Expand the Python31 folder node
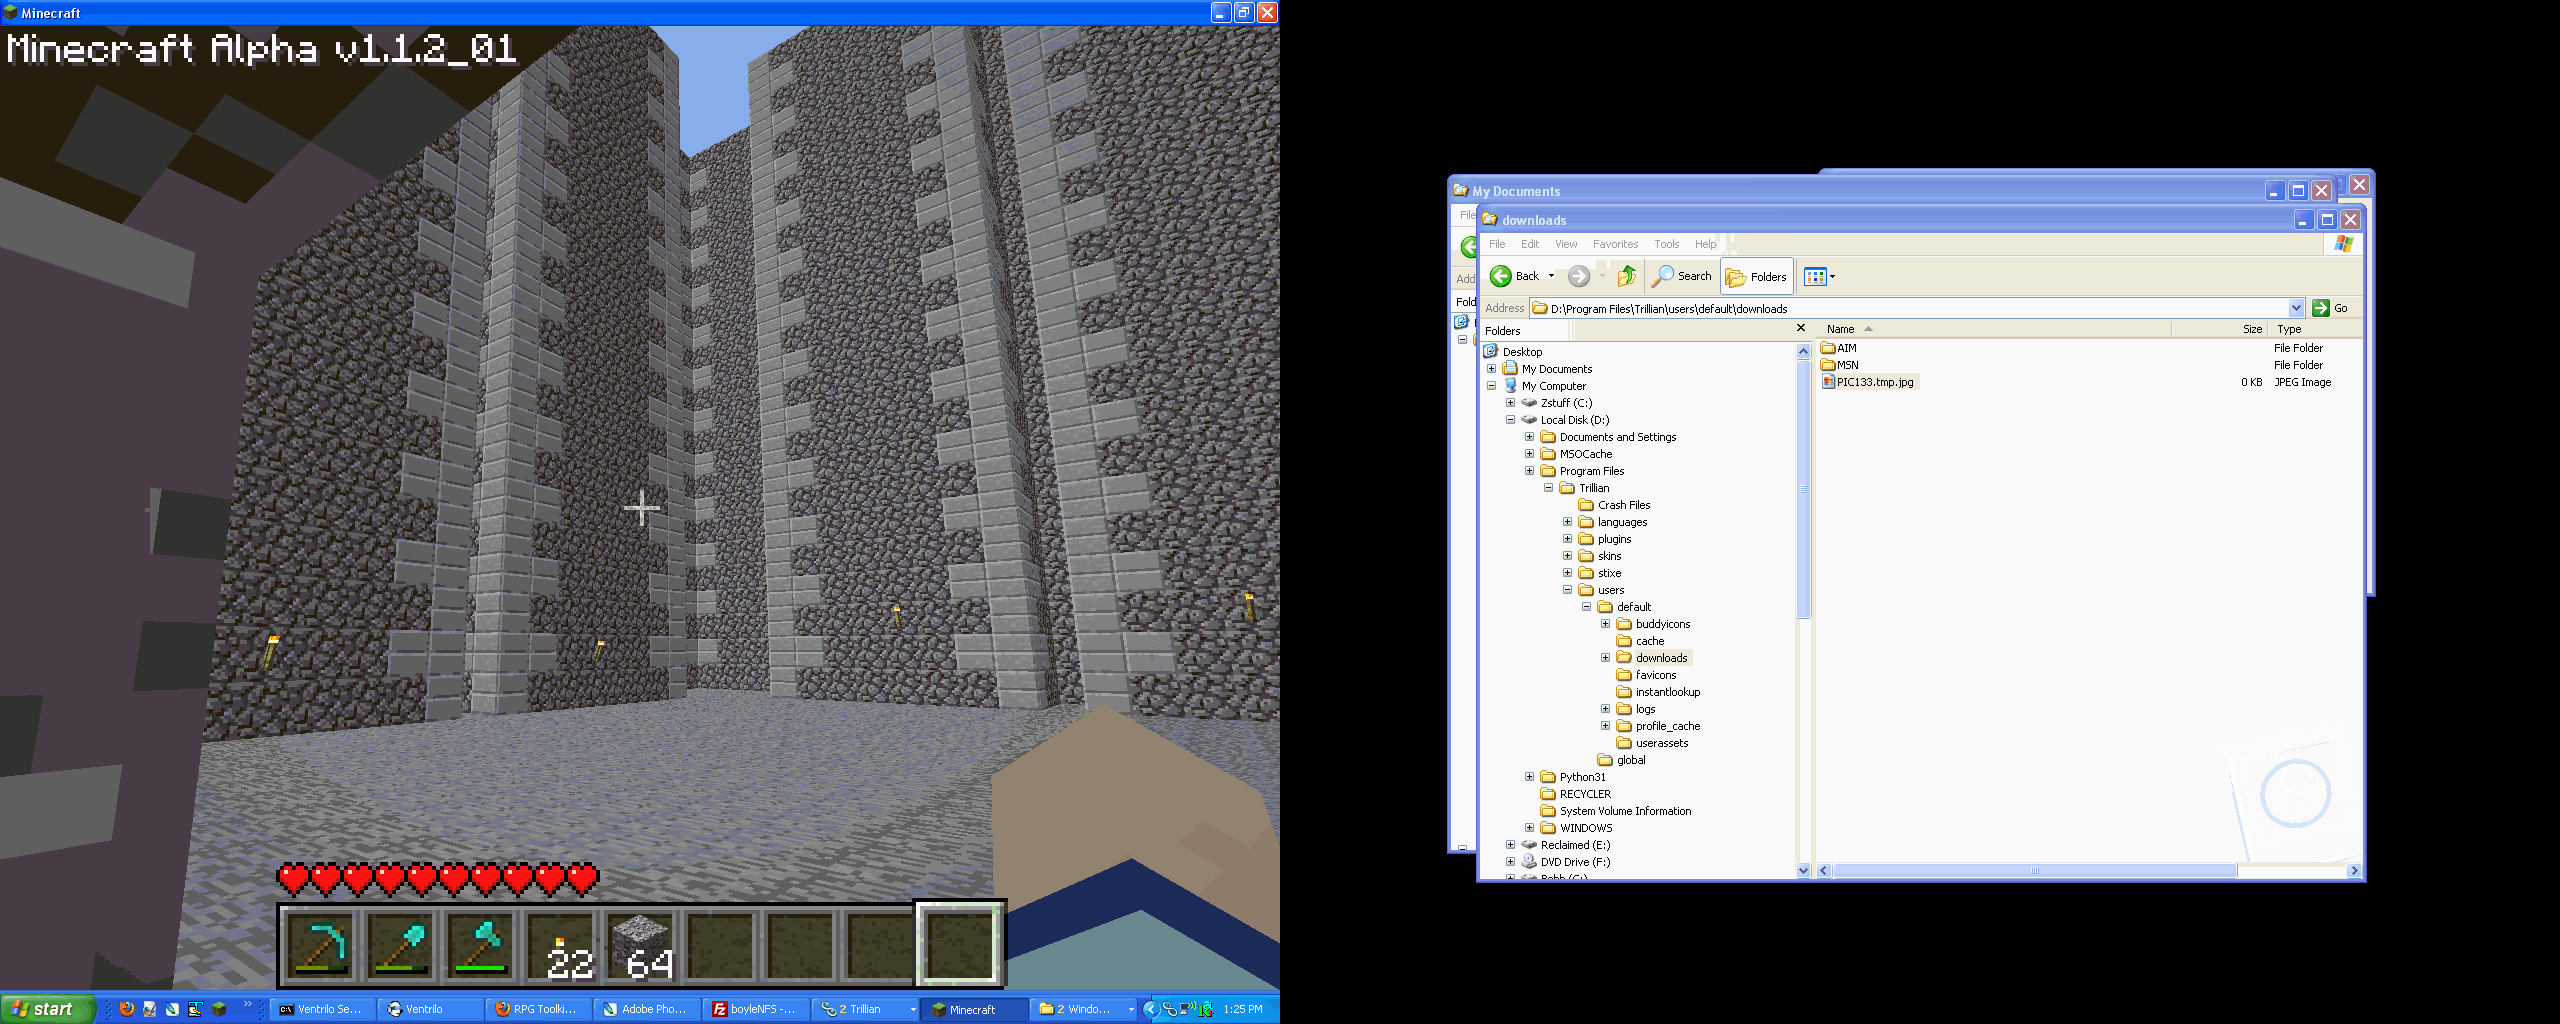Screen dimensions: 2560x1024 [x=1529, y=777]
